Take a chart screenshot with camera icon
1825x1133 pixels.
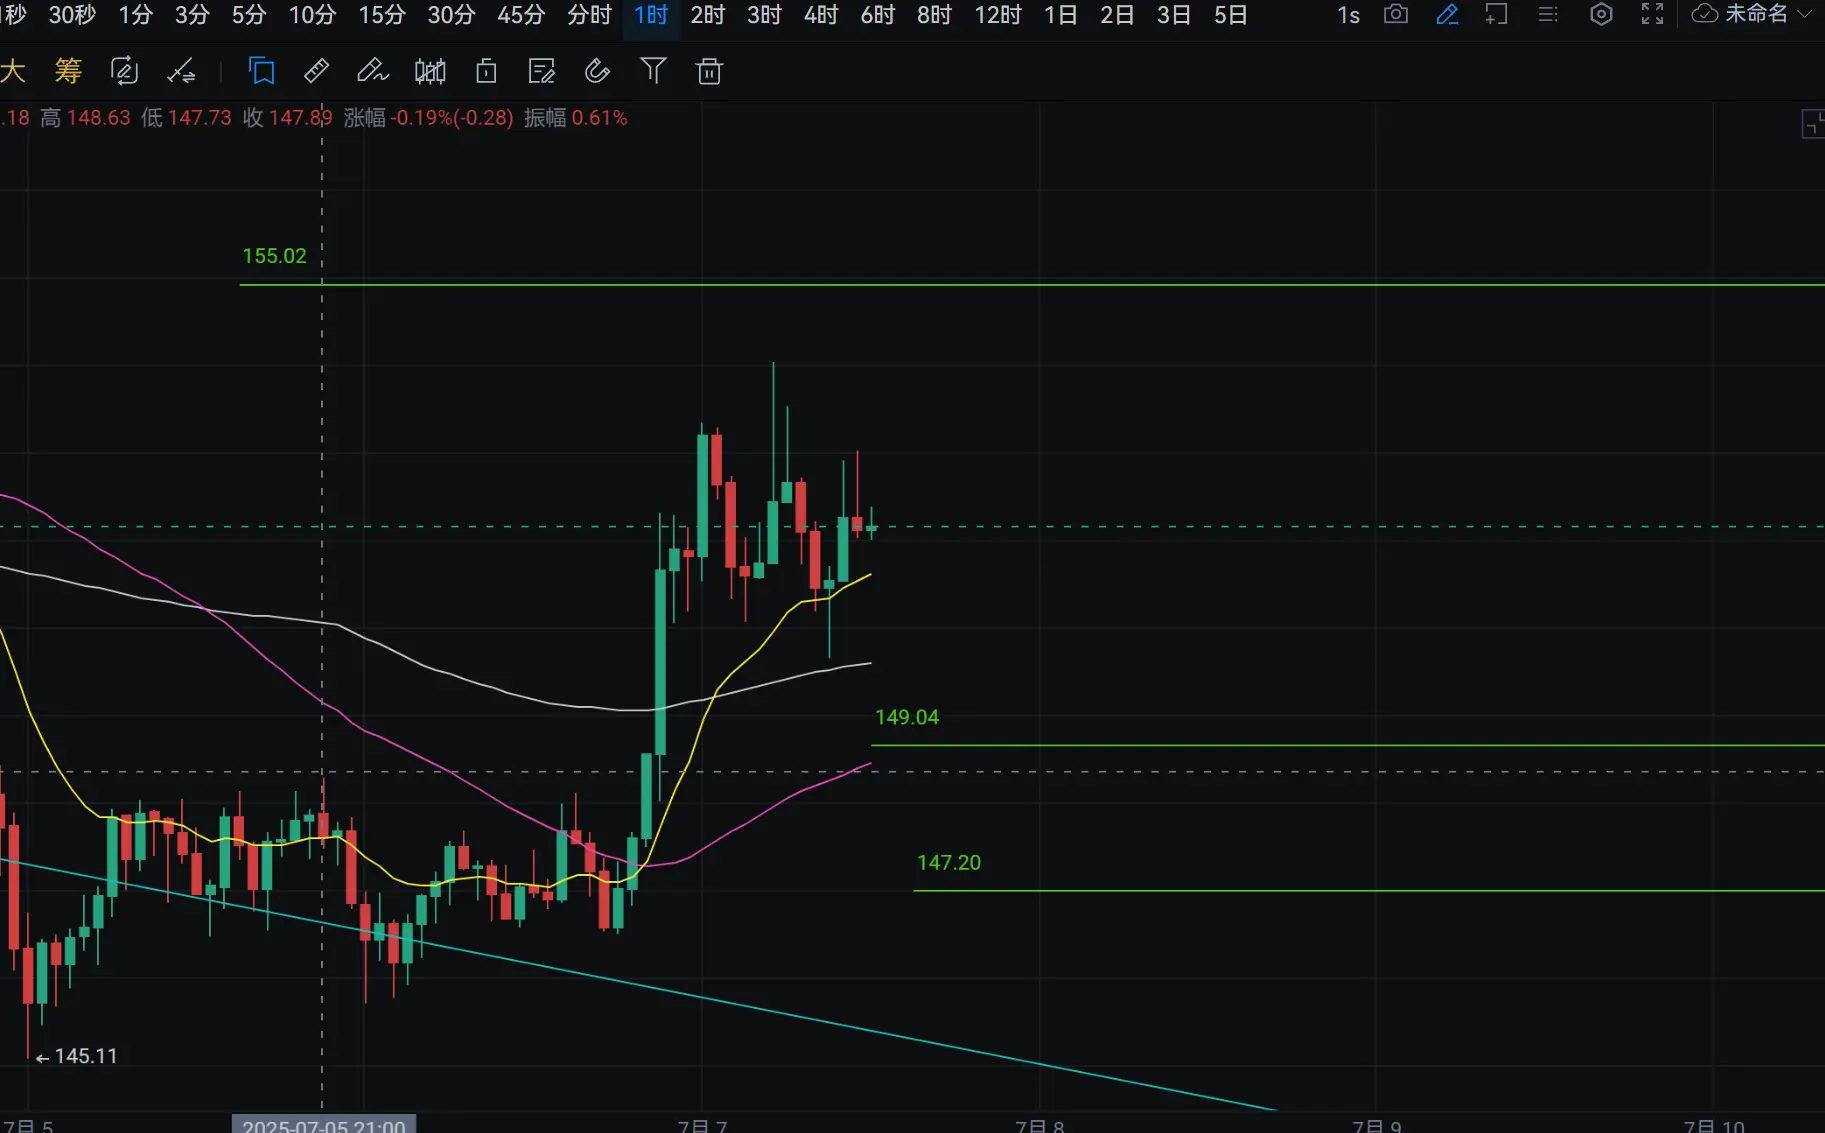pos(1396,14)
